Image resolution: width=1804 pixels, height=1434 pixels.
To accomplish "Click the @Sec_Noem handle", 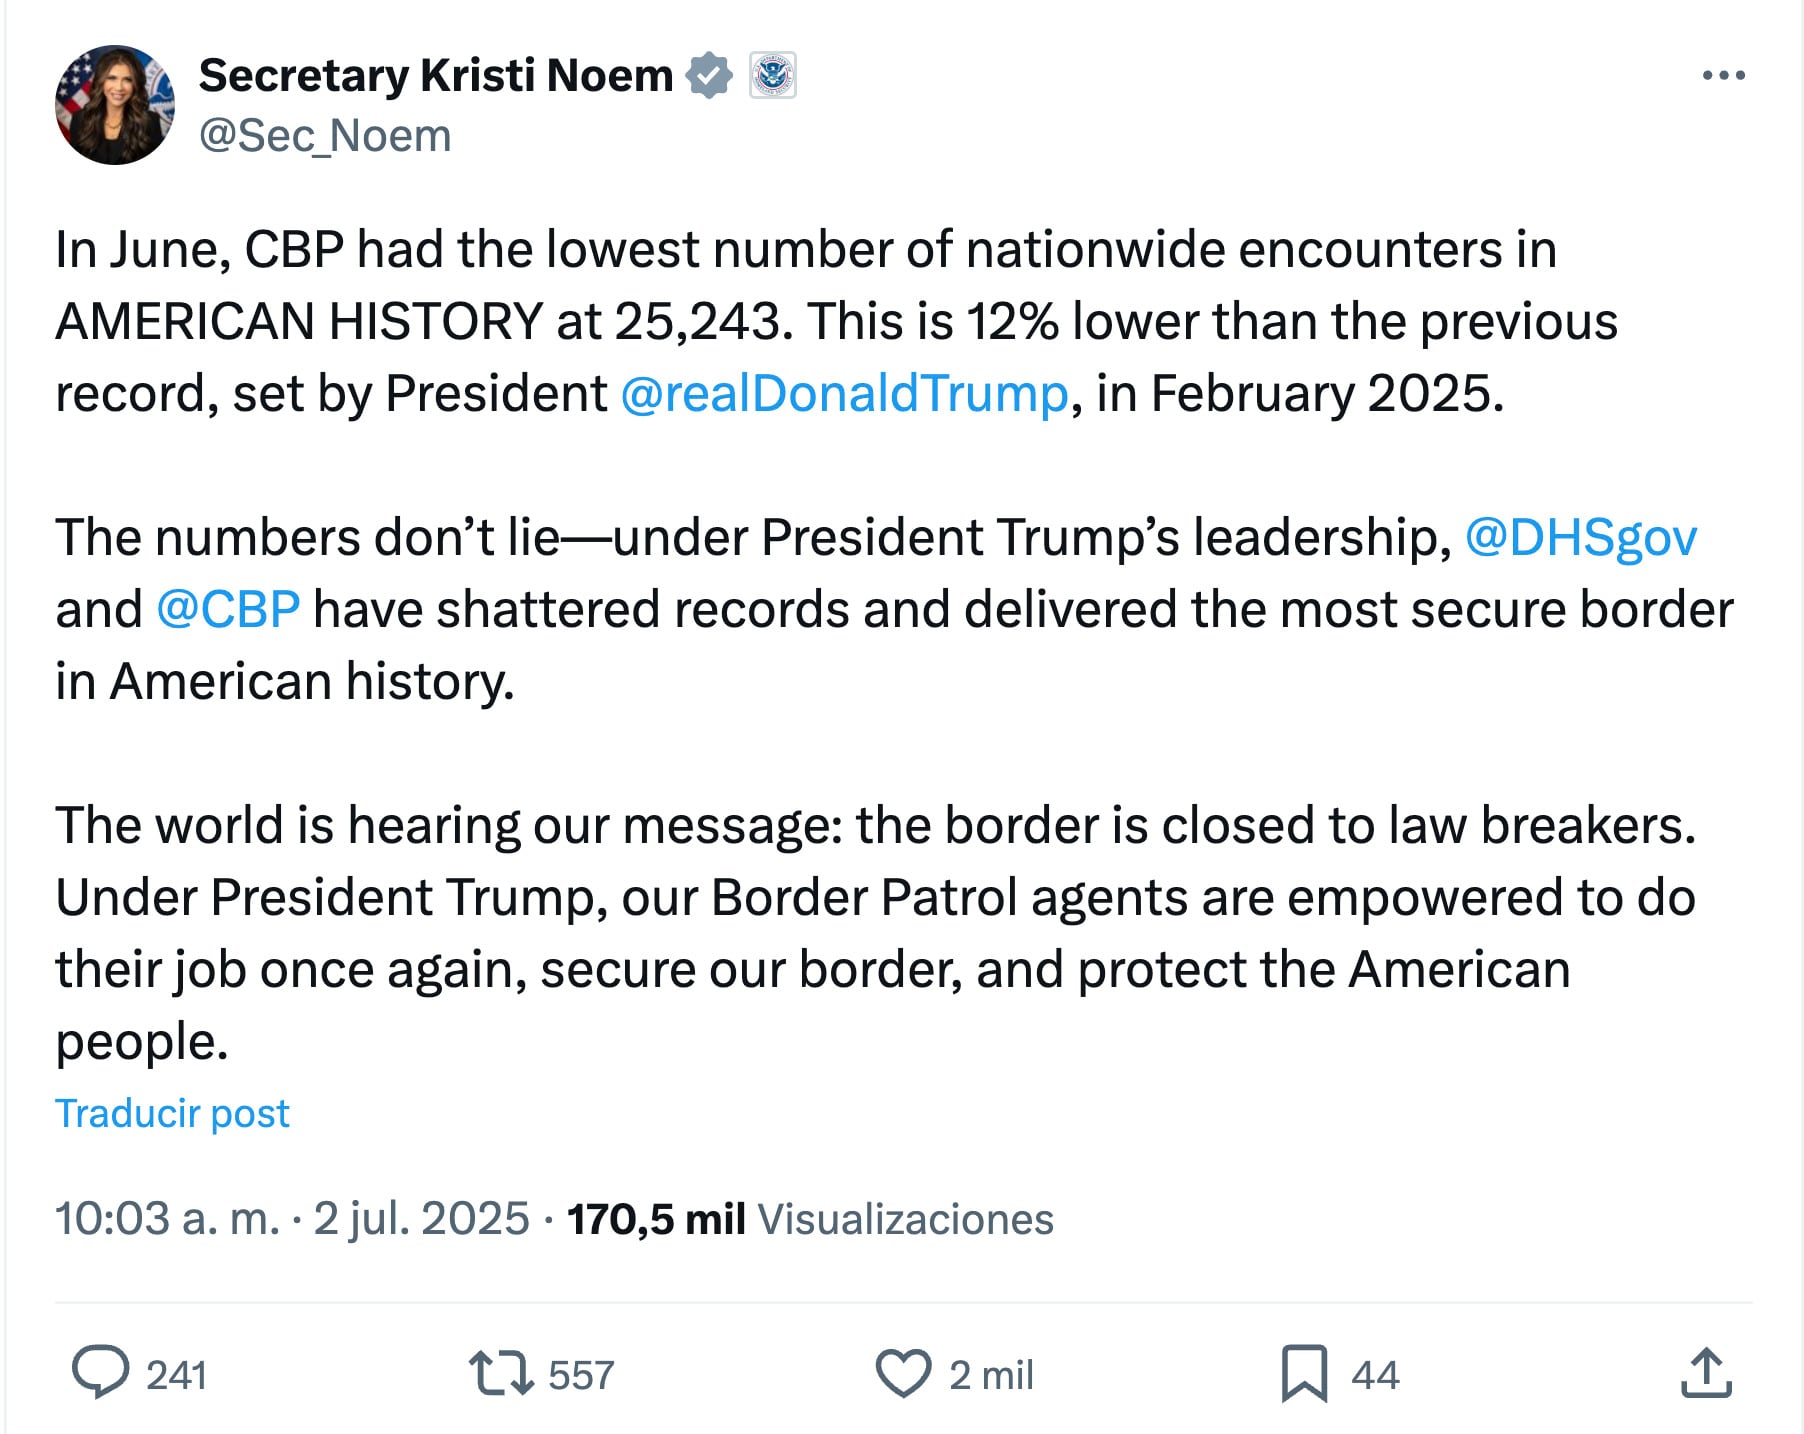I will click(325, 135).
